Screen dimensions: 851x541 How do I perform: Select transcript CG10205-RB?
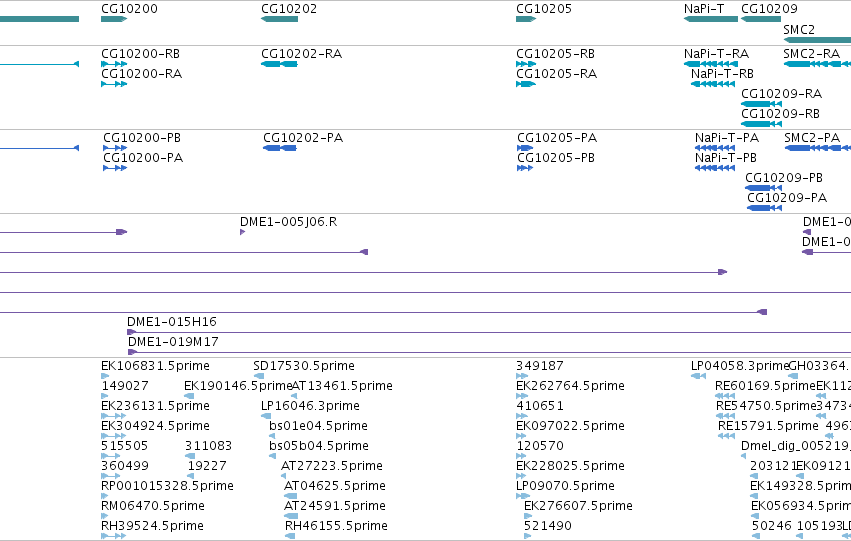point(526,64)
